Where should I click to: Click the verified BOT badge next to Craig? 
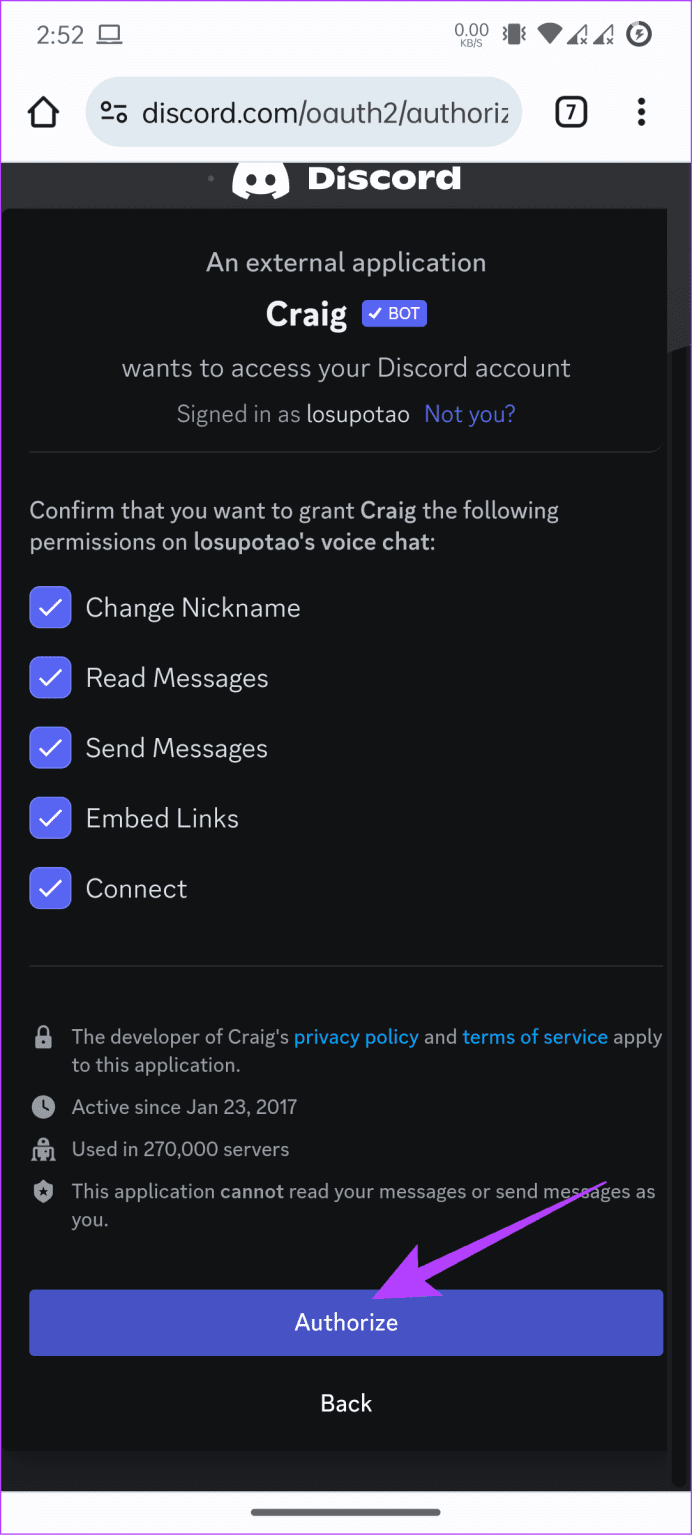pyautogui.click(x=394, y=313)
